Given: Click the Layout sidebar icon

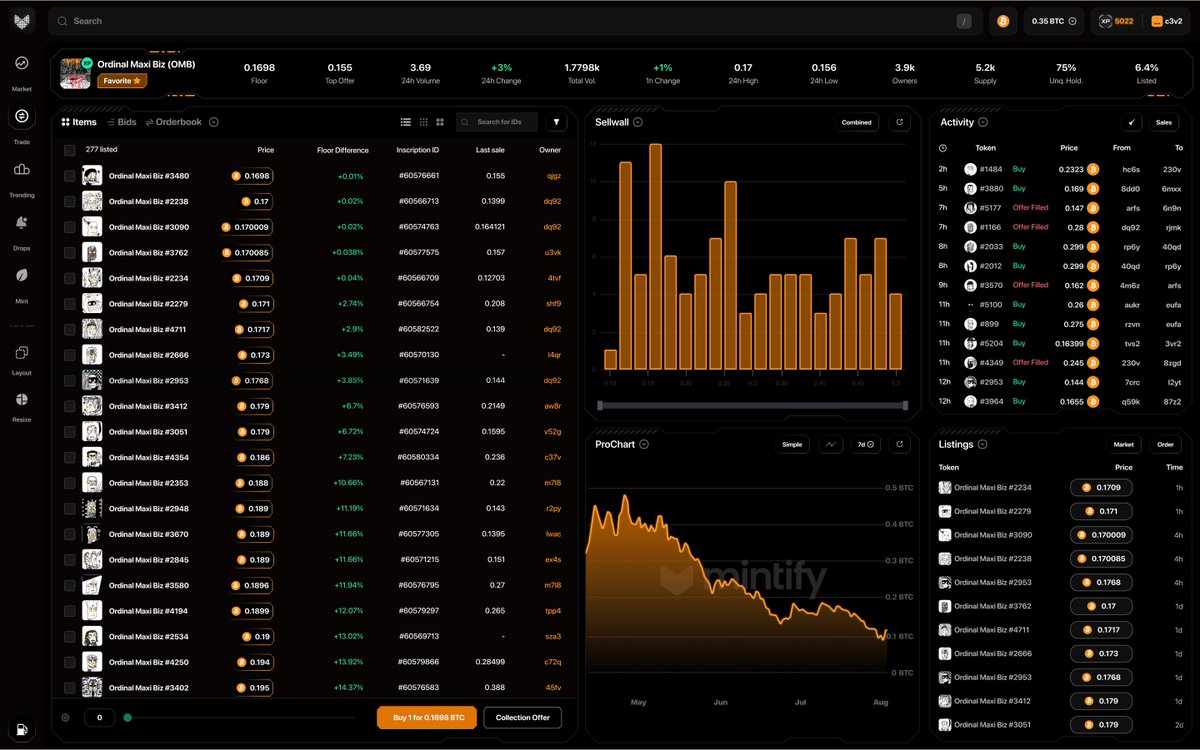Looking at the screenshot, I should 22,352.
